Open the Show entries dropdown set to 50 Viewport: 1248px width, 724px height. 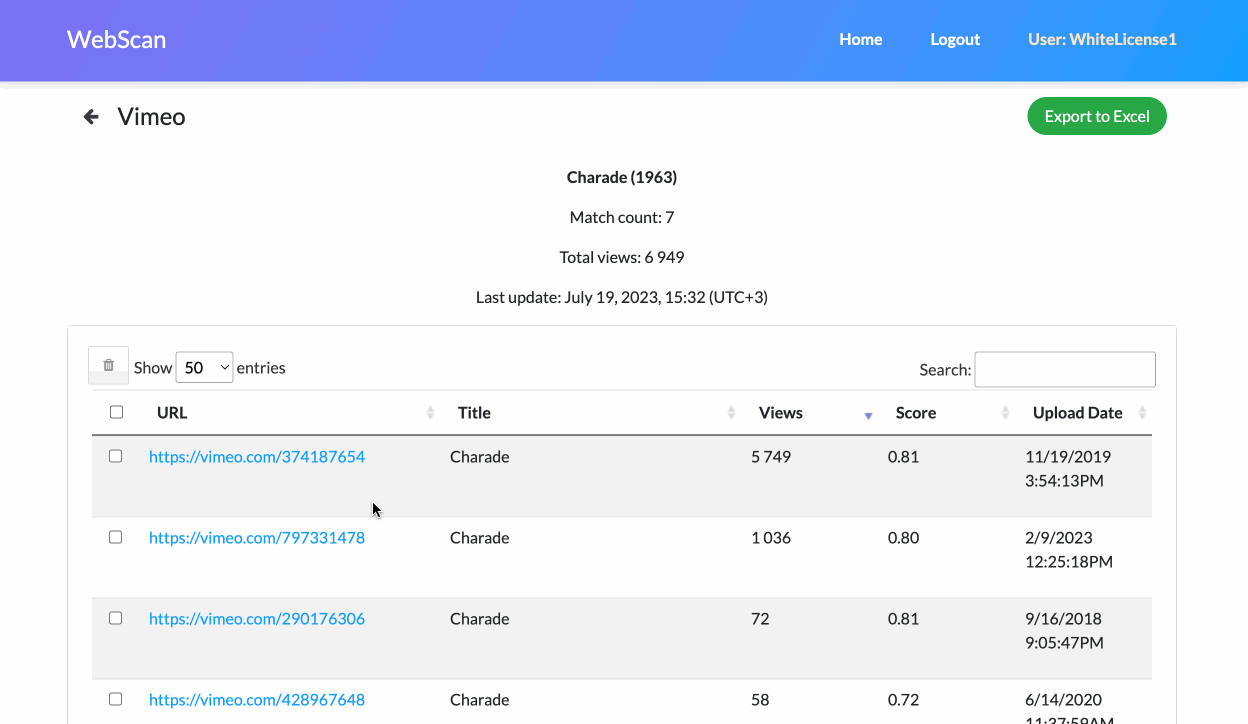pyautogui.click(x=204, y=367)
